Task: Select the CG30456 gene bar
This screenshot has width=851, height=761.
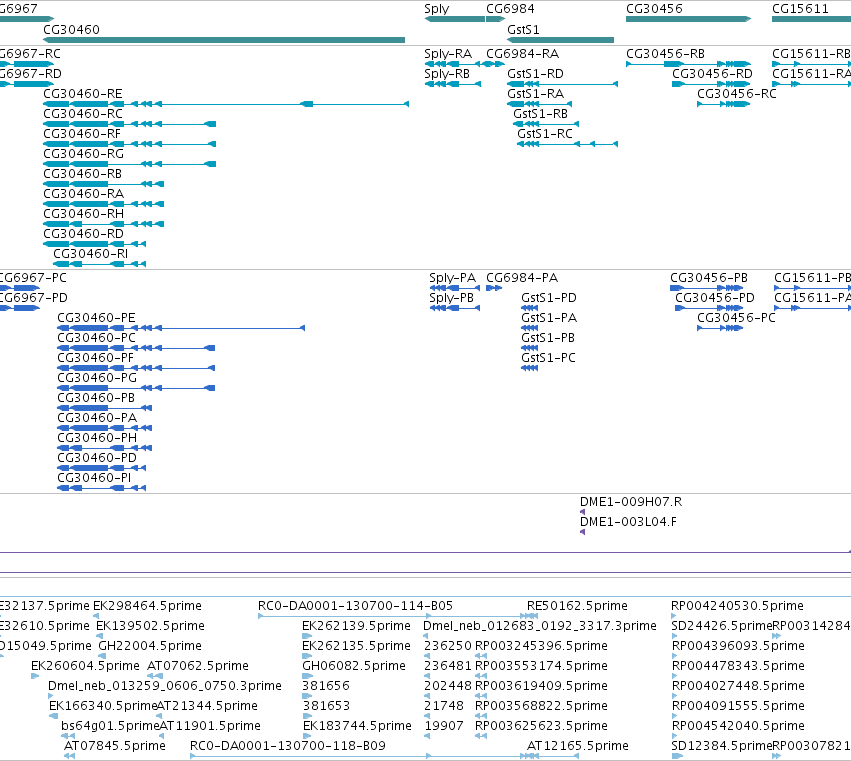Action: (688, 19)
